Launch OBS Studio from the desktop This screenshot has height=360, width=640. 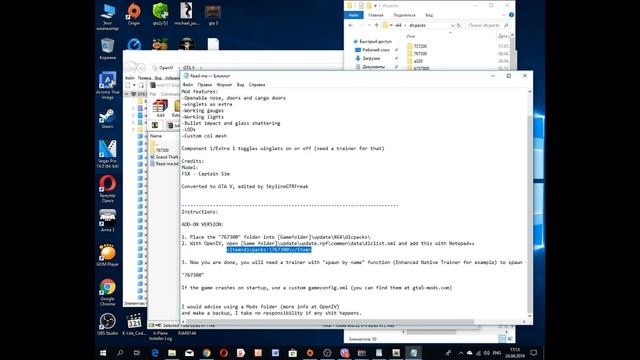point(107,324)
